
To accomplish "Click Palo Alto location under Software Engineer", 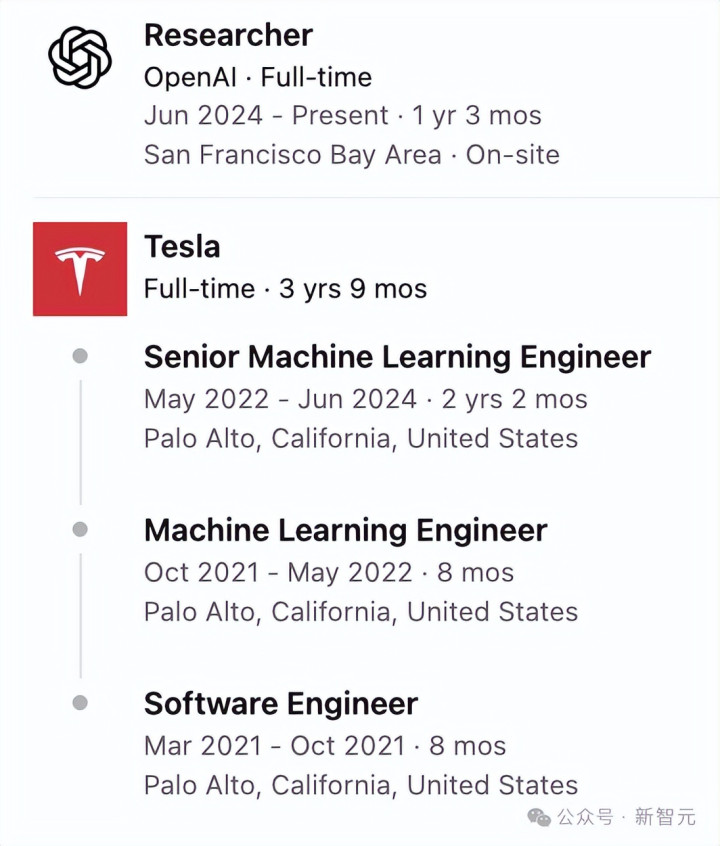I will tap(360, 785).
